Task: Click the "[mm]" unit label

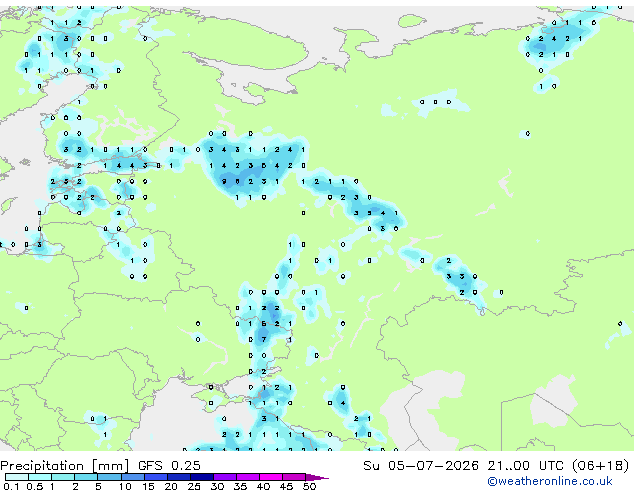Action: coord(110,465)
